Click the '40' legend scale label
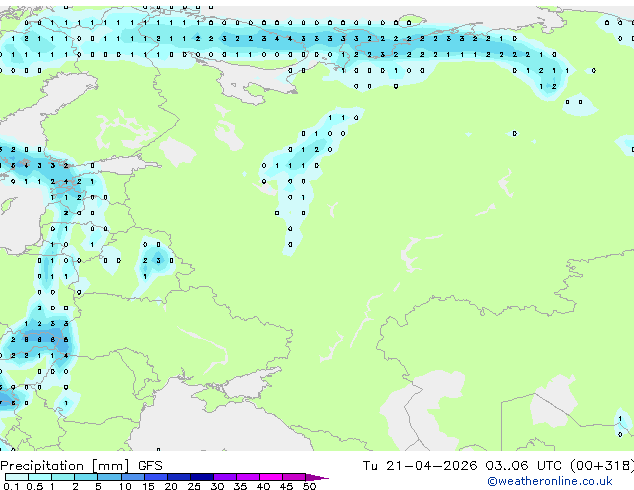 [x=263, y=486]
